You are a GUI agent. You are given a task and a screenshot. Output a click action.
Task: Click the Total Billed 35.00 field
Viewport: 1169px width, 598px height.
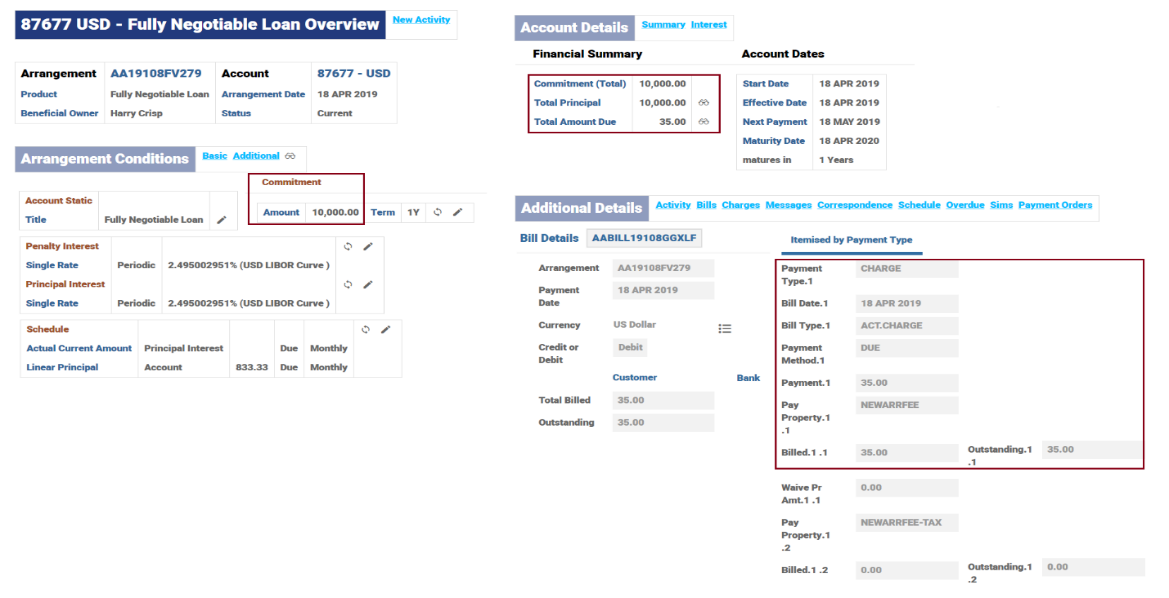(663, 400)
